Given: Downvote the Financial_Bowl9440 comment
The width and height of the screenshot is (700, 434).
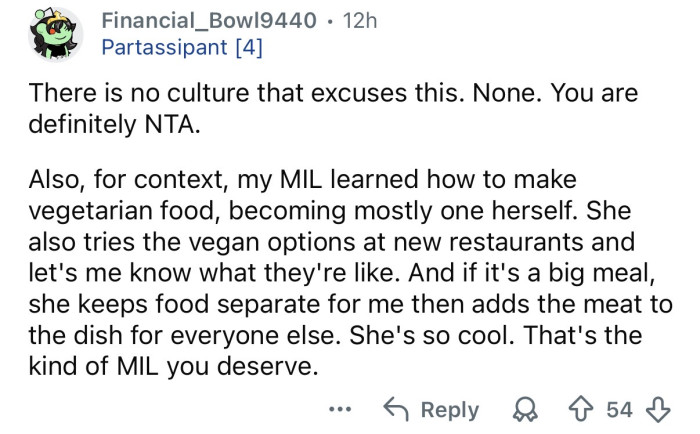Looking at the screenshot, I should [657, 410].
